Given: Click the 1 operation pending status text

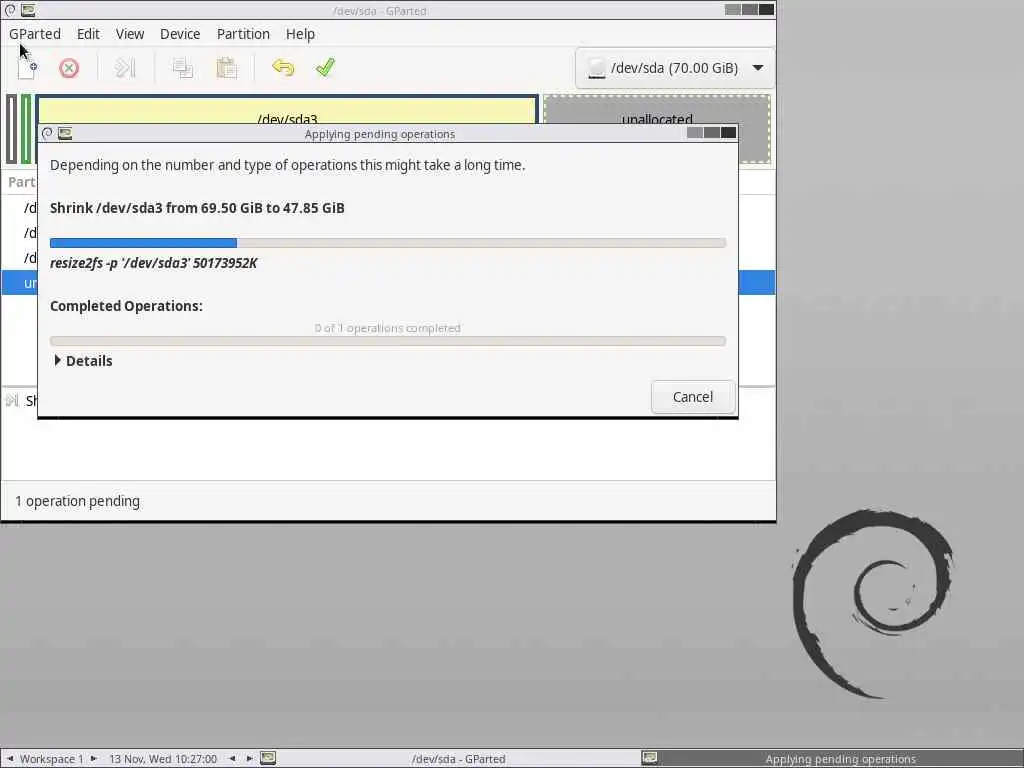Looking at the screenshot, I should (x=78, y=501).
